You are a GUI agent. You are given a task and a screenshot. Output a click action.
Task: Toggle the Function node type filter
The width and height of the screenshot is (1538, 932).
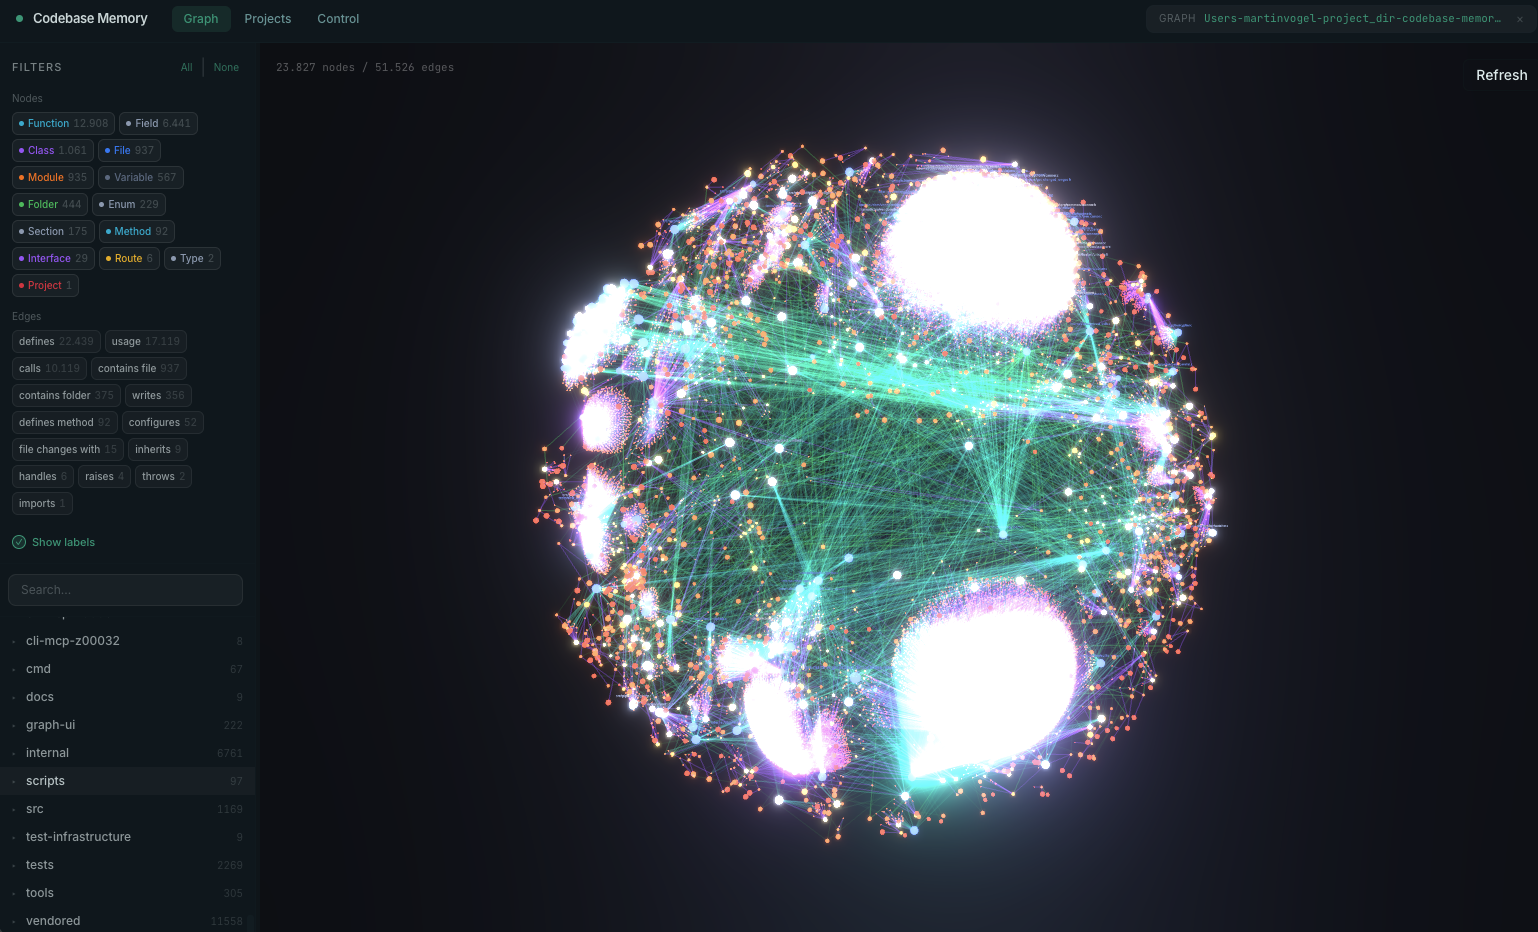pyautogui.click(x=62, y=123)
